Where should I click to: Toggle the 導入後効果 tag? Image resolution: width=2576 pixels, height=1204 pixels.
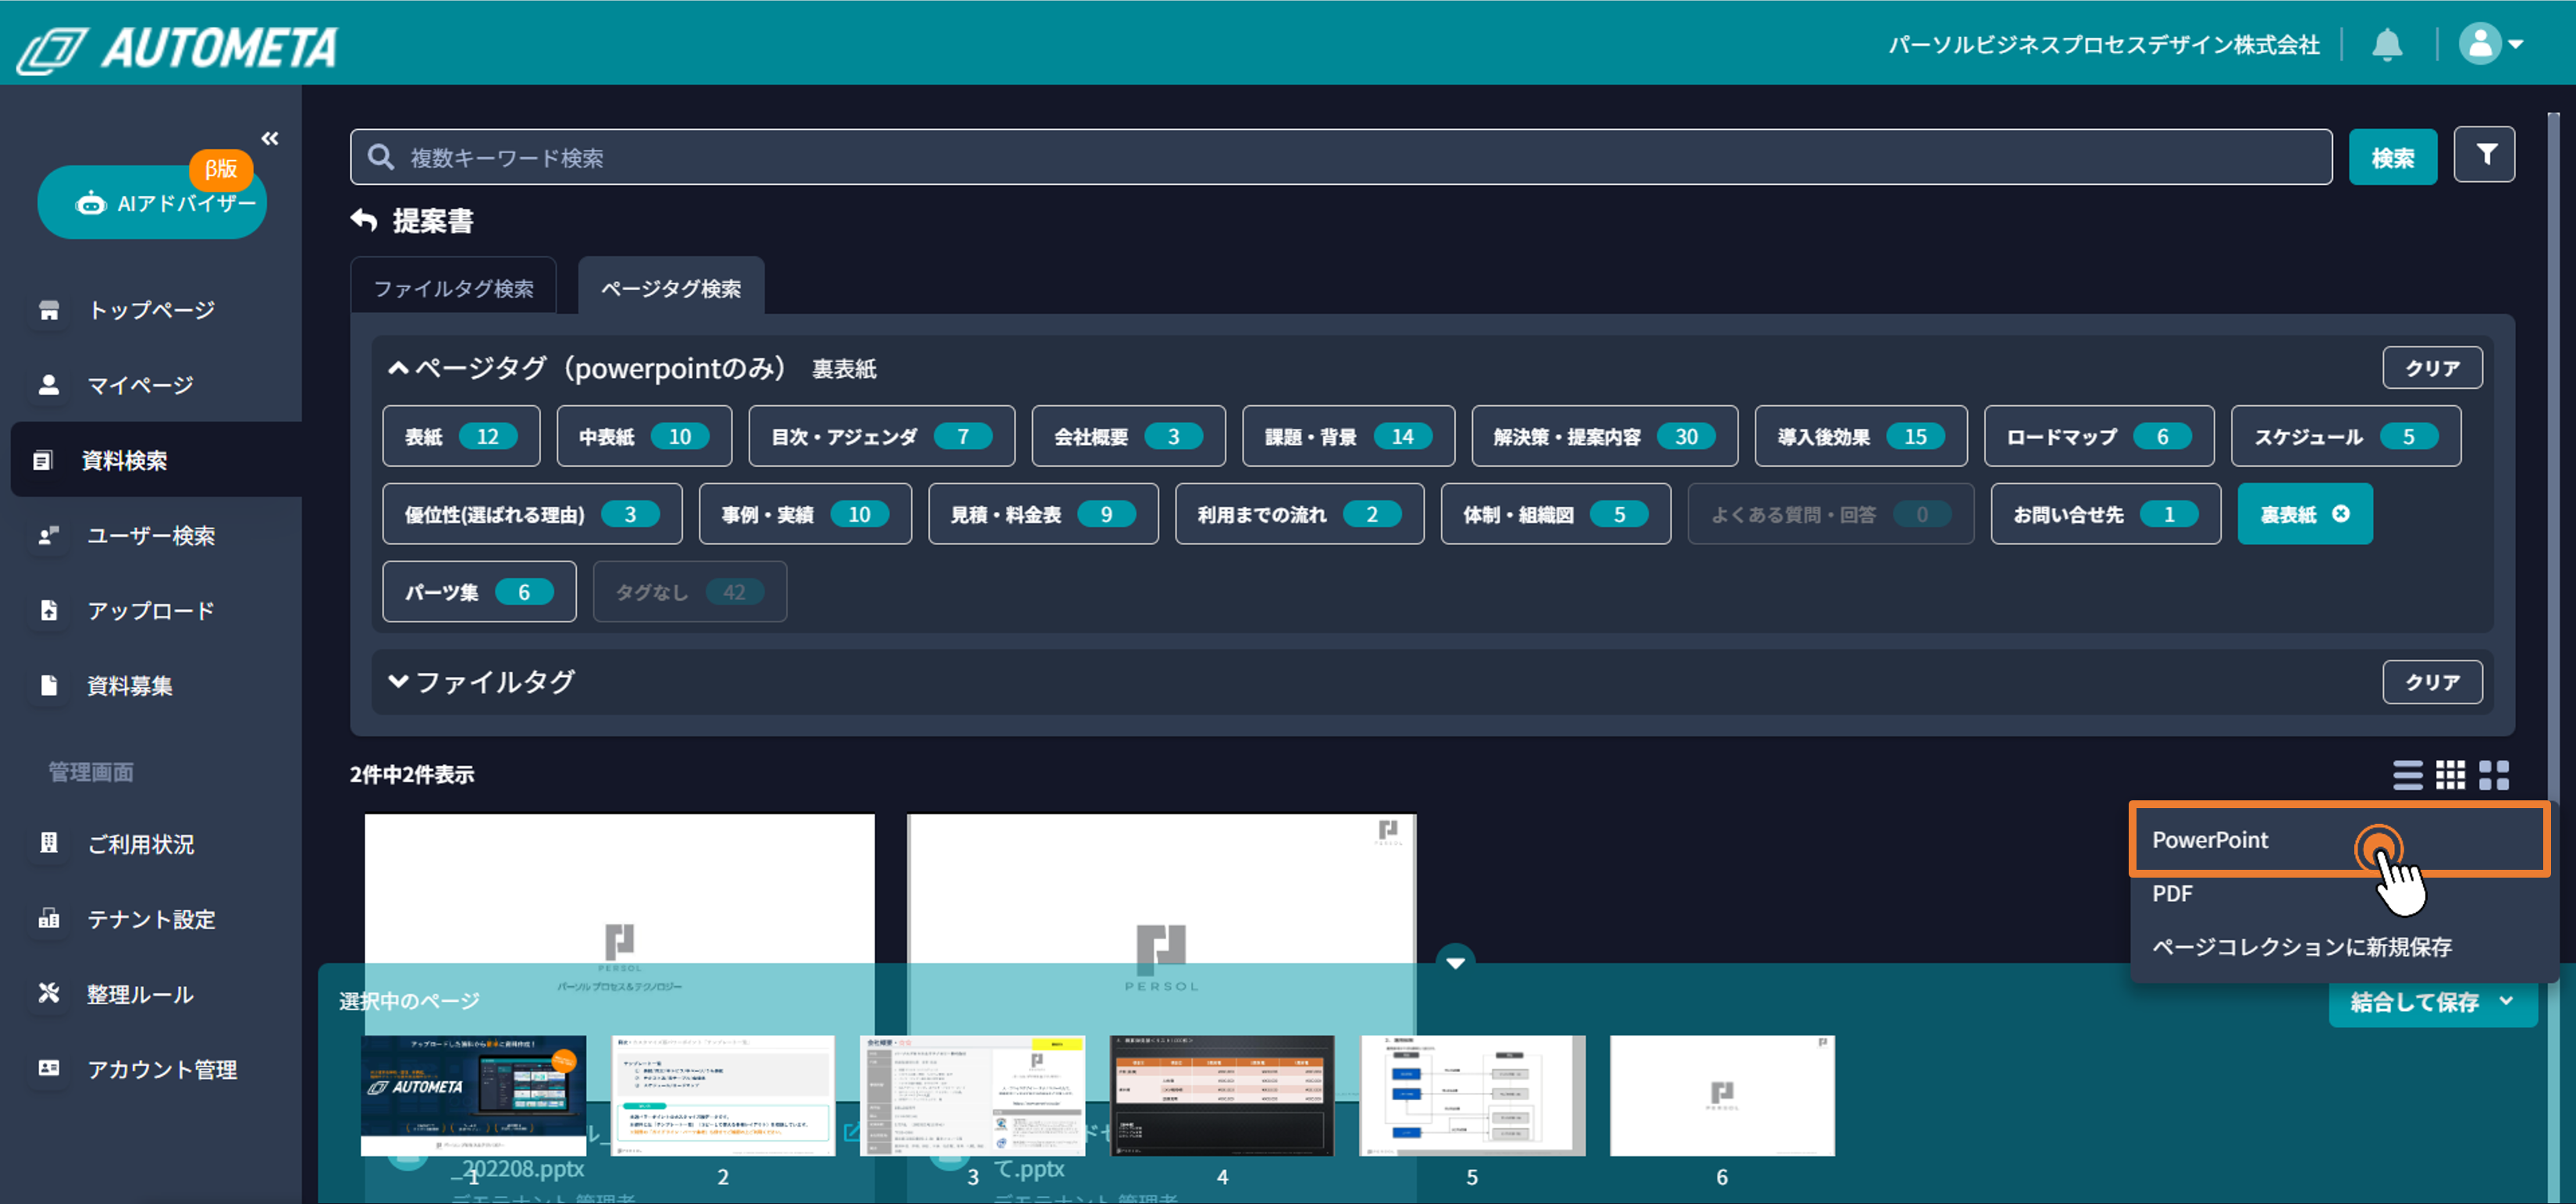point(1860,436)
